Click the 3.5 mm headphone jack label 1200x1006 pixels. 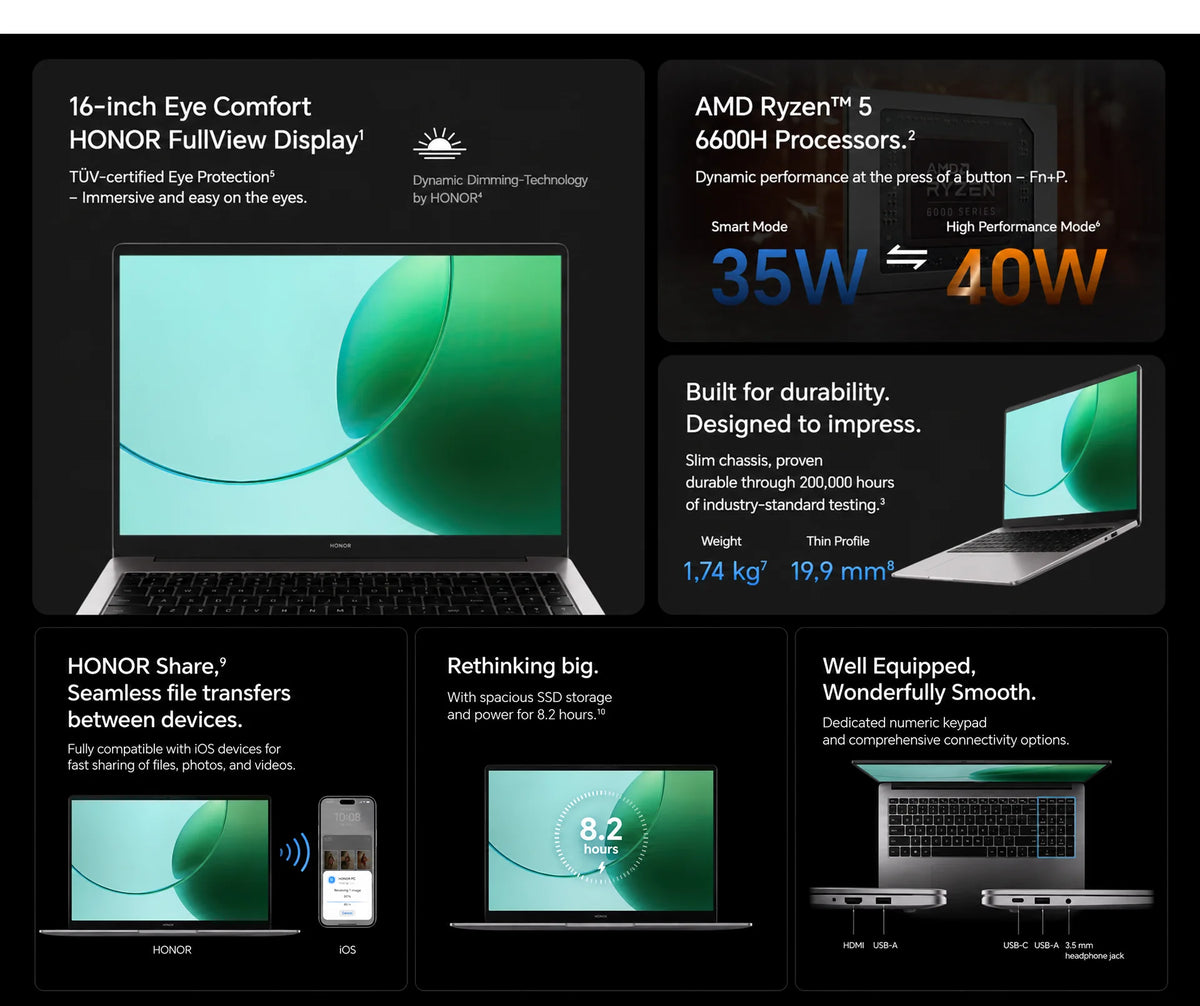(1094, 950)
